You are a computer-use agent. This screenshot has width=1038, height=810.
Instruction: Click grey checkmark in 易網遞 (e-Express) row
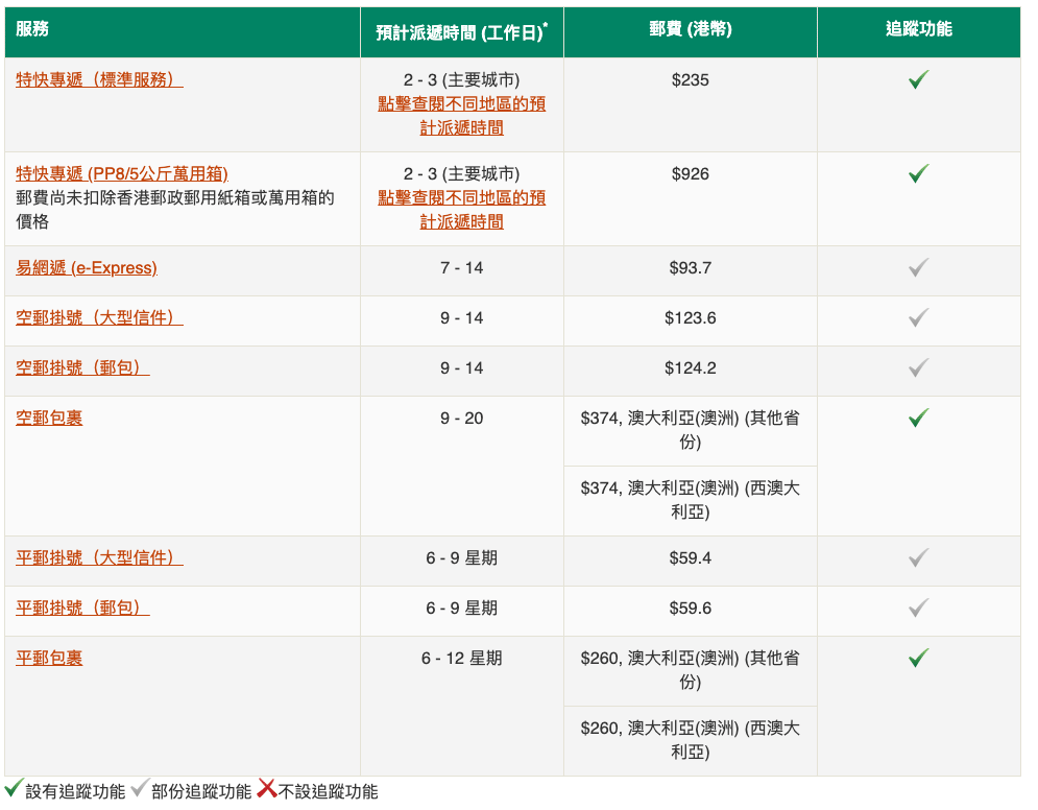[x=918, y=268]
